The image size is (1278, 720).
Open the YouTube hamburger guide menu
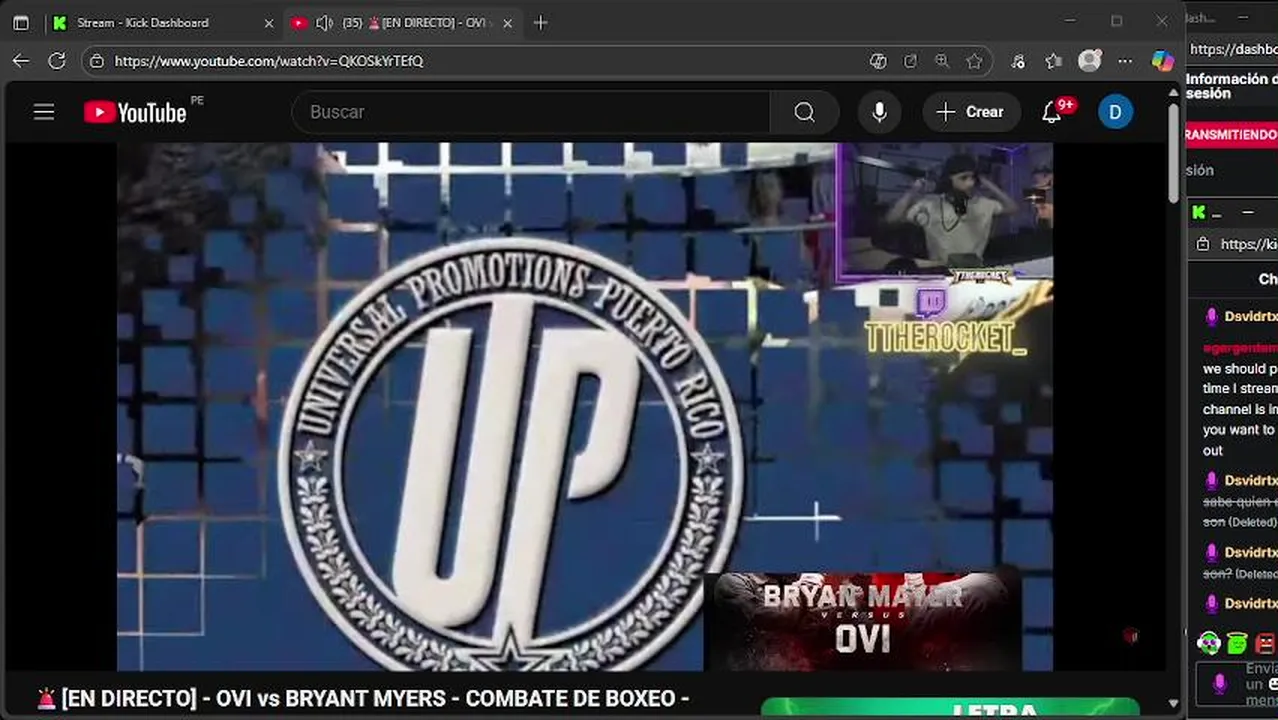point(44,112)
